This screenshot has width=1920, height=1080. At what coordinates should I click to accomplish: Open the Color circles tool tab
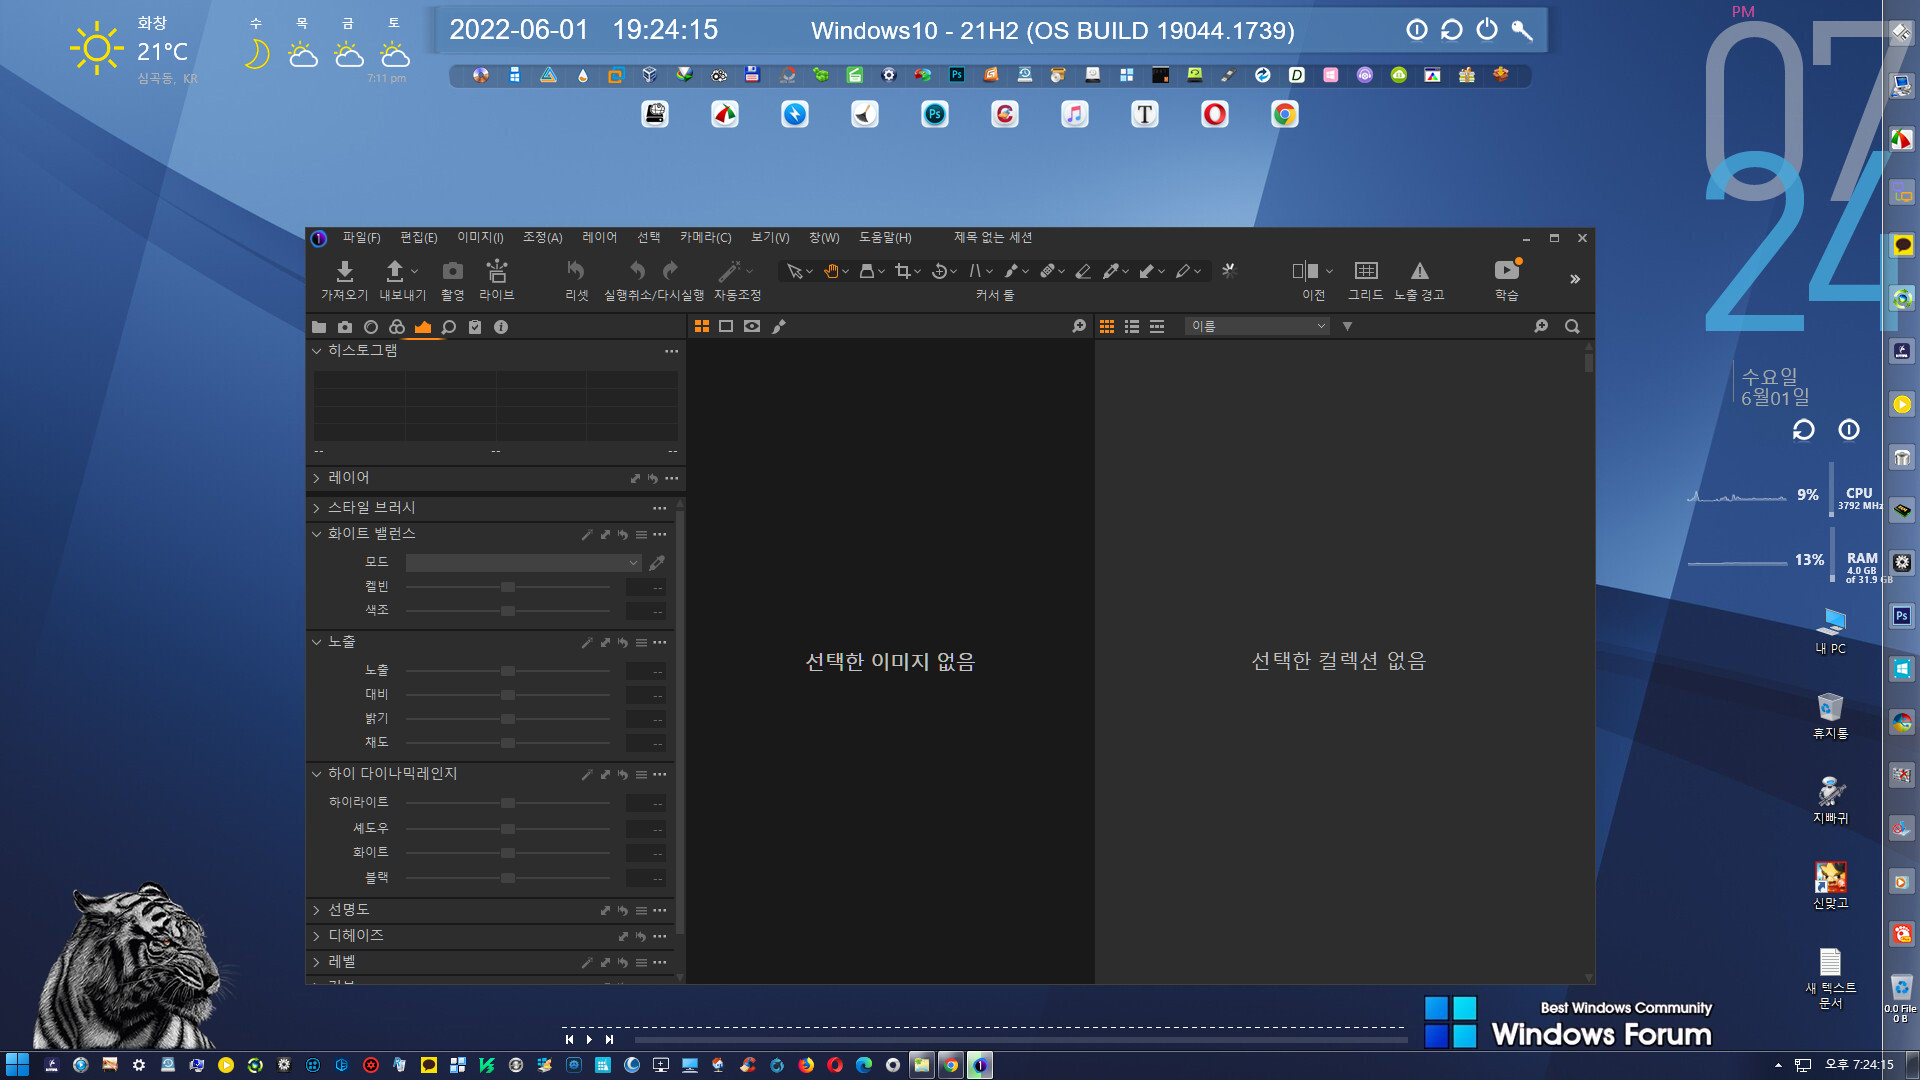point(397,327)
